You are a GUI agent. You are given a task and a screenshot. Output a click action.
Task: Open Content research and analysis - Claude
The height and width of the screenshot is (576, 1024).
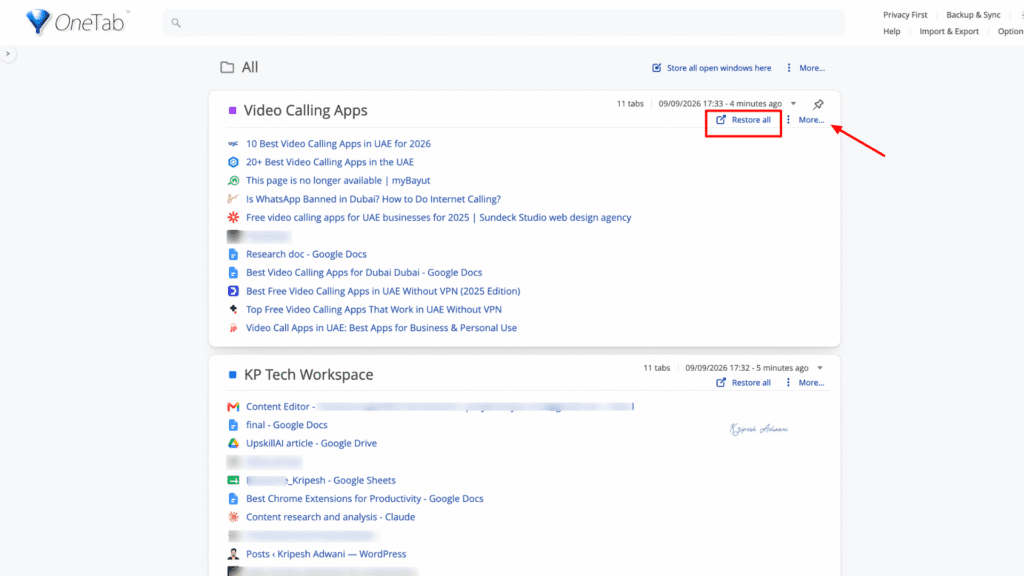point(330,517)
